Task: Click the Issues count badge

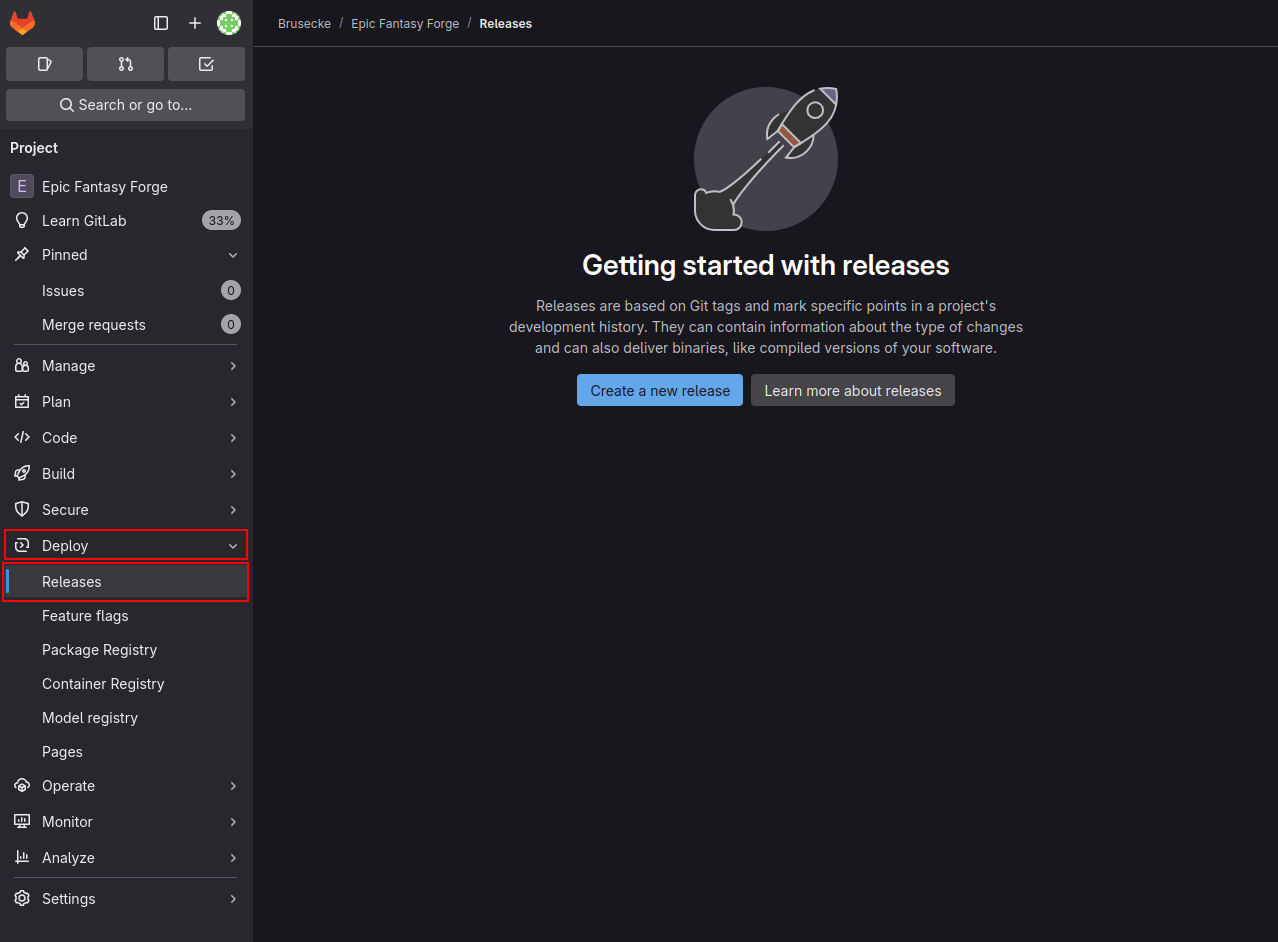Action: tap(231, 291)
